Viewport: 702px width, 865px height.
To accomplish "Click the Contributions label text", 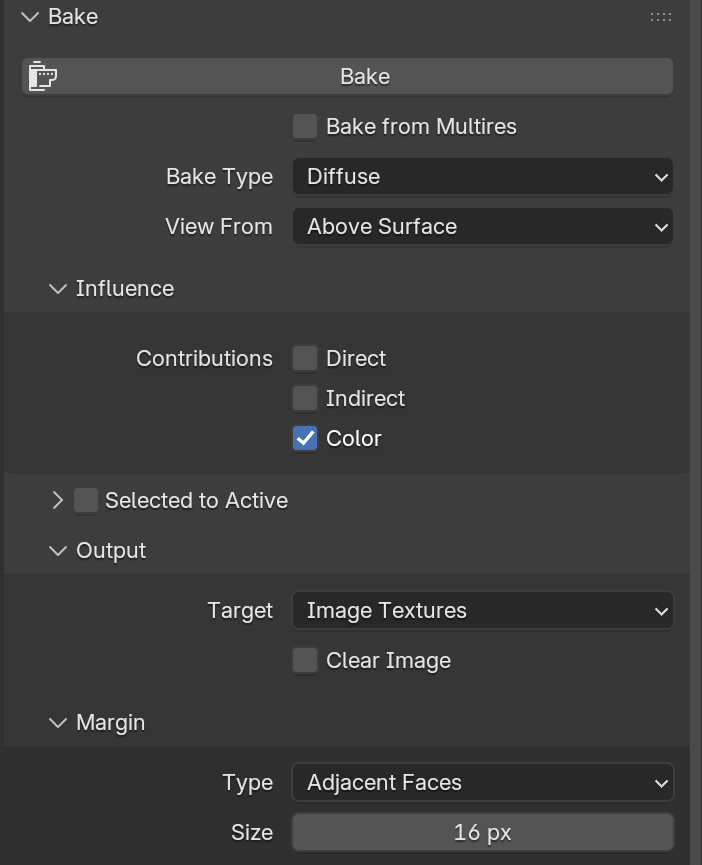I will tap(204, 359).
